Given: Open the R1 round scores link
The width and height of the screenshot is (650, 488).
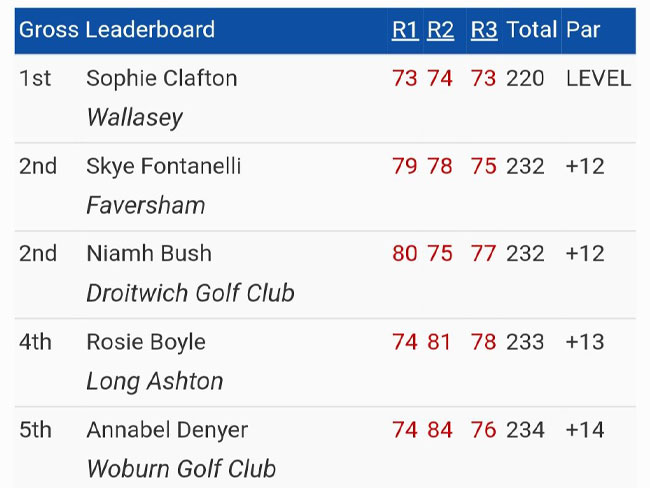Looking at the screenshot, I should [405, 30].
